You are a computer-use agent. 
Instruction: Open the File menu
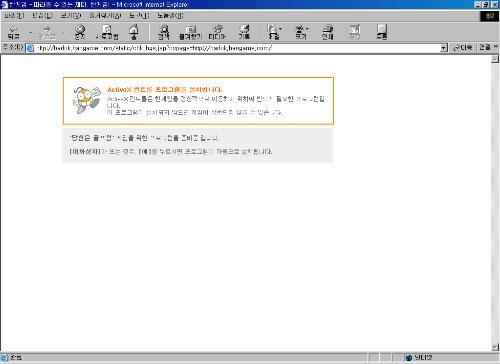pyautogui.click(x=14, y=16)
